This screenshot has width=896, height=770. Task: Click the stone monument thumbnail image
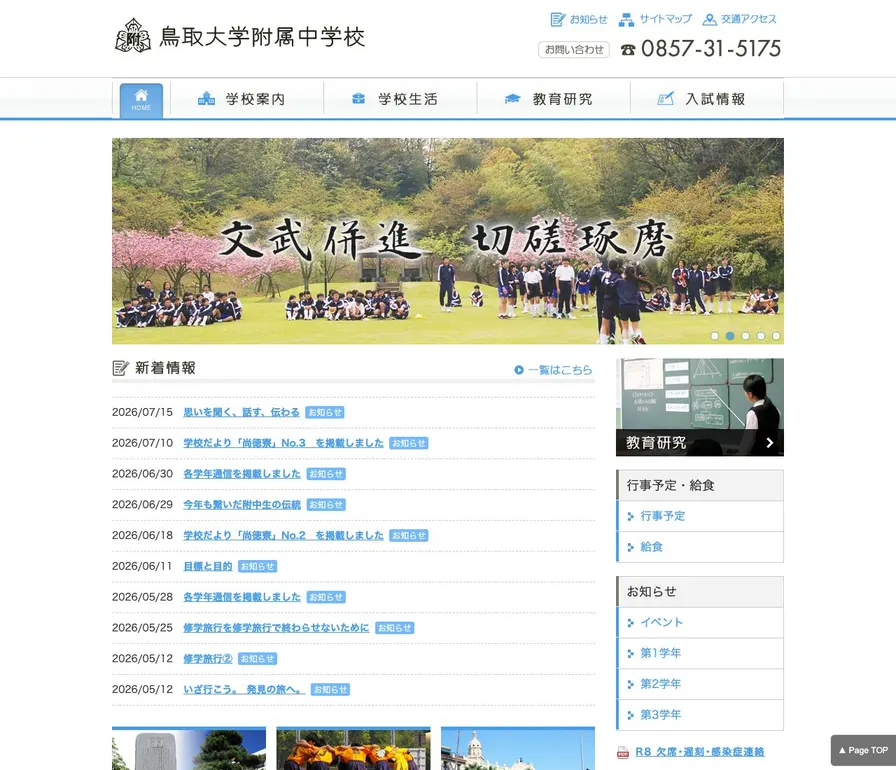pyautogui.click(x=189, y=749)
